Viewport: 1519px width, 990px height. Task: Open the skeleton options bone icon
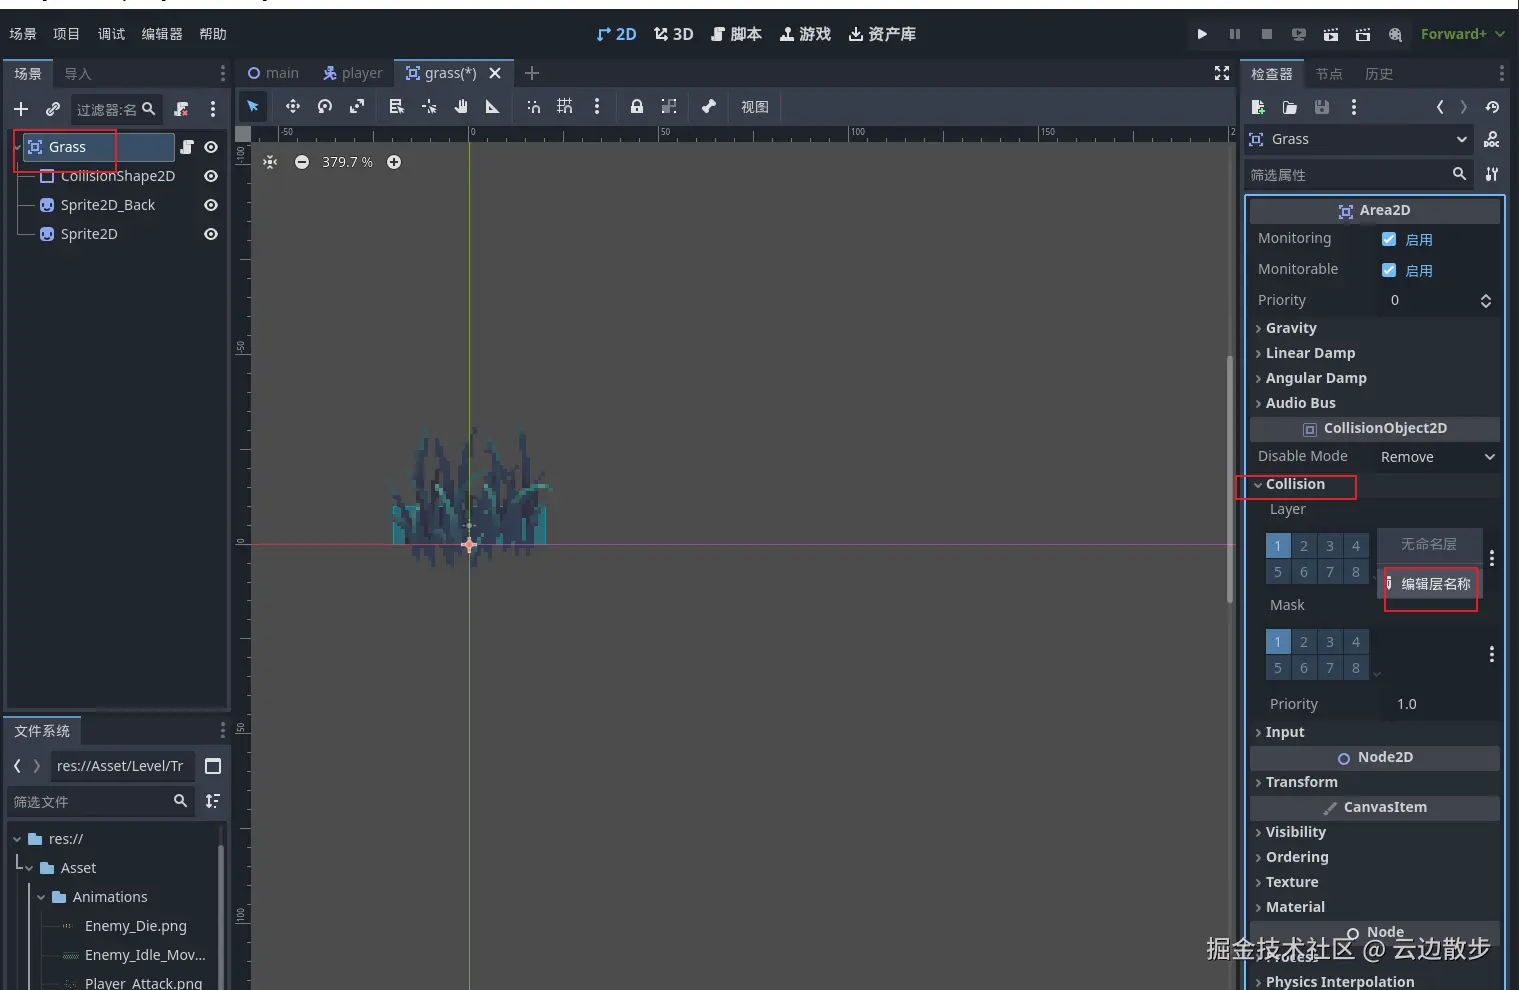click(708, 106)
